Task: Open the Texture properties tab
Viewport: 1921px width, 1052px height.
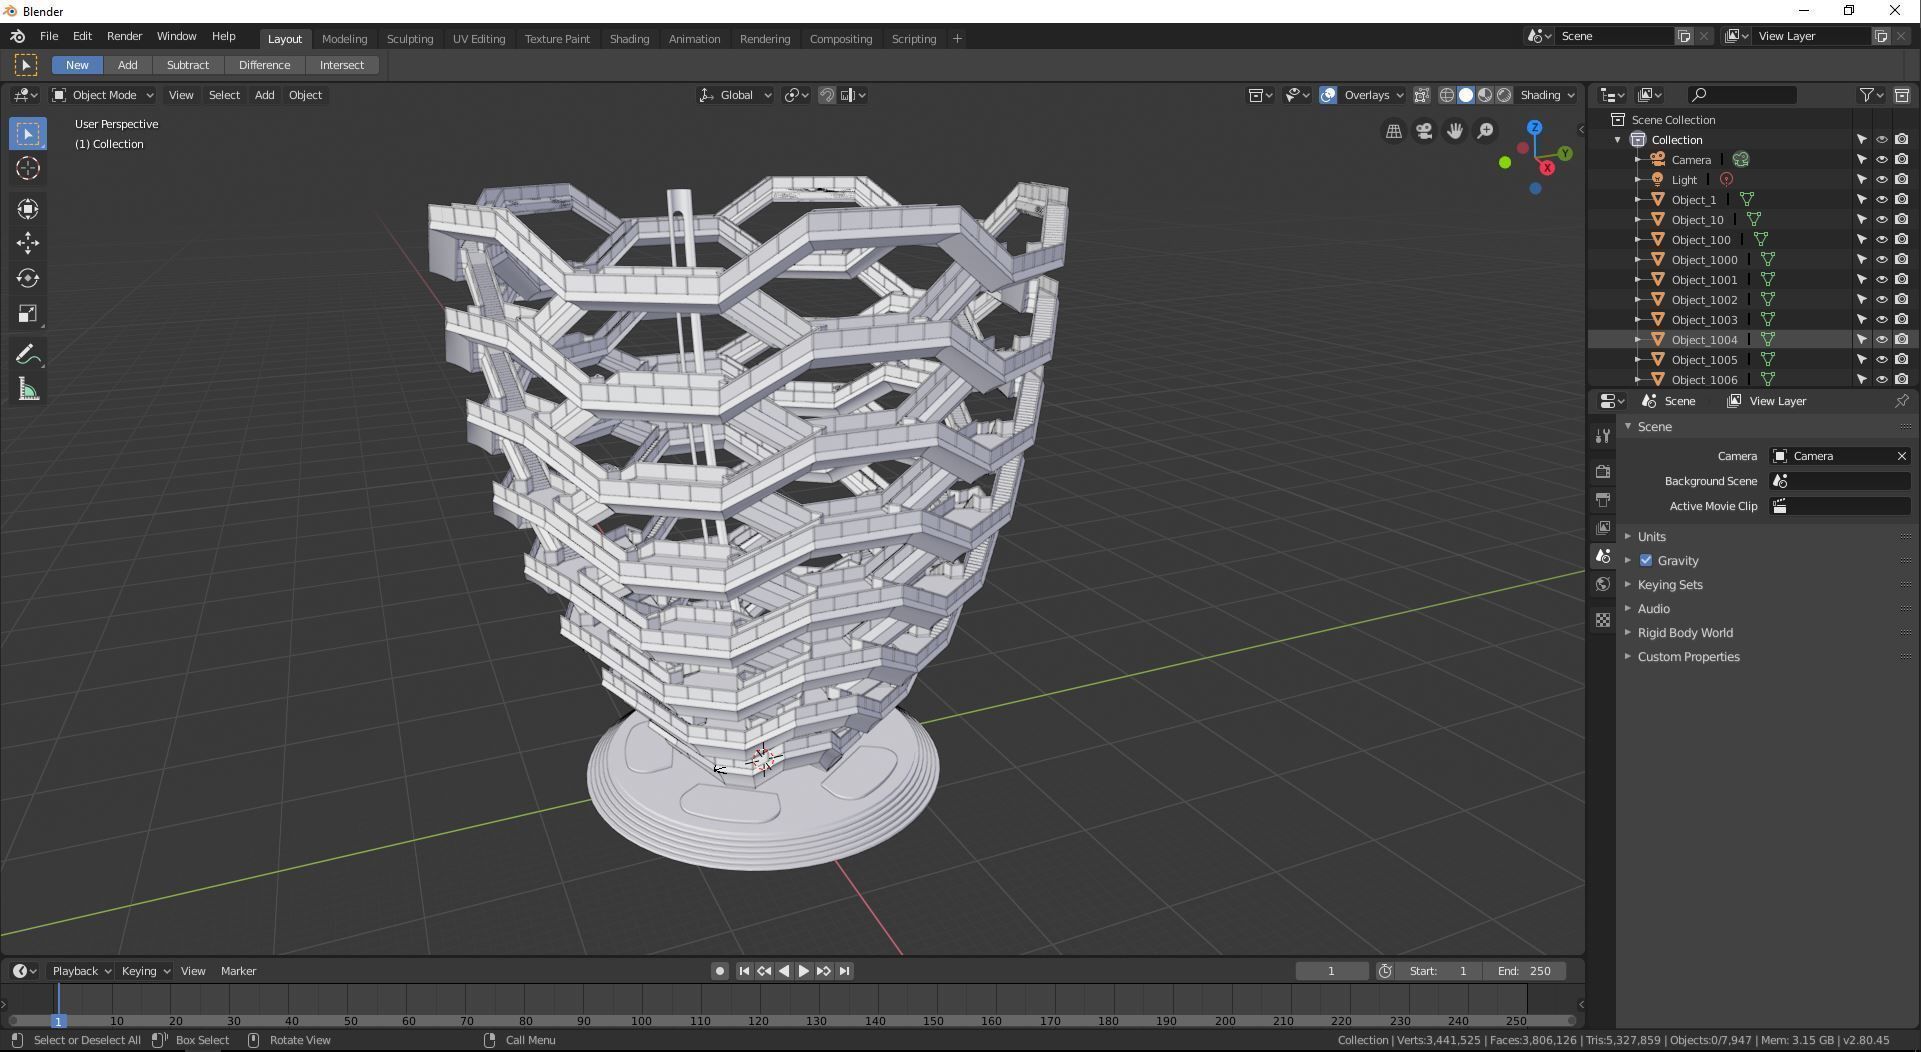Action: point(1603,620)
